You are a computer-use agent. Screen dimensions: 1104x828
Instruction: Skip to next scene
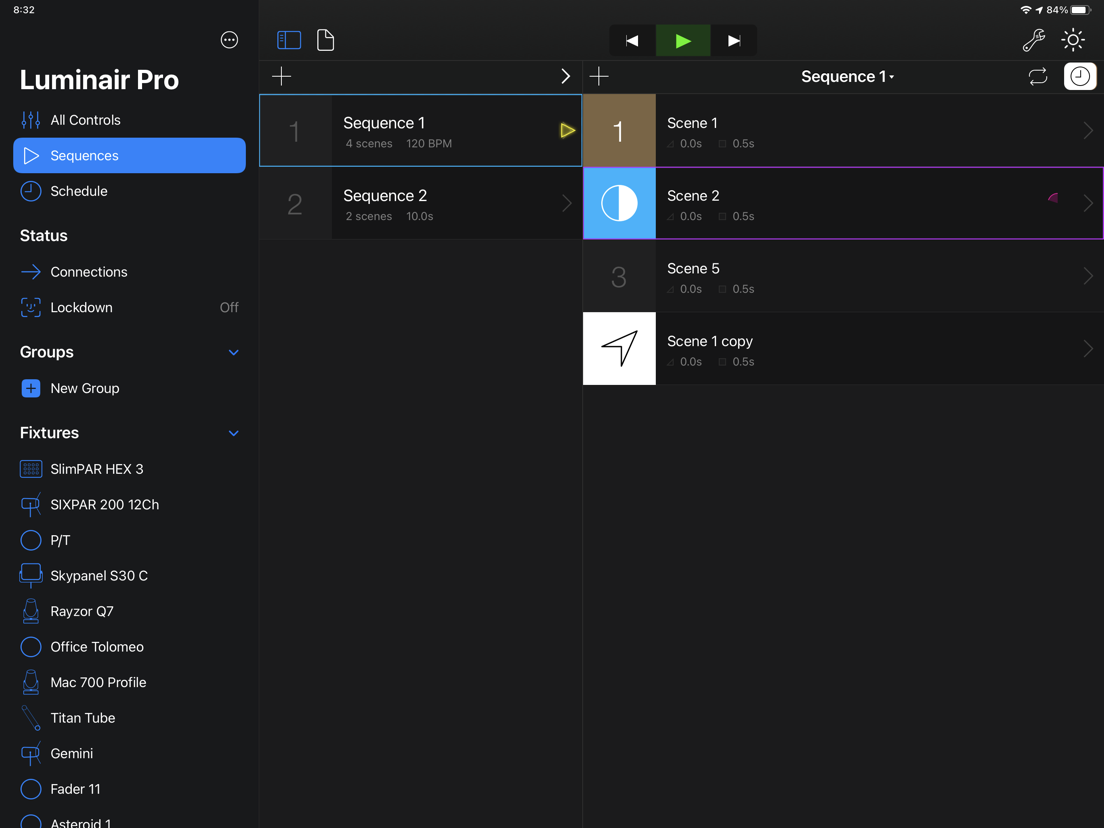(734, 41)
